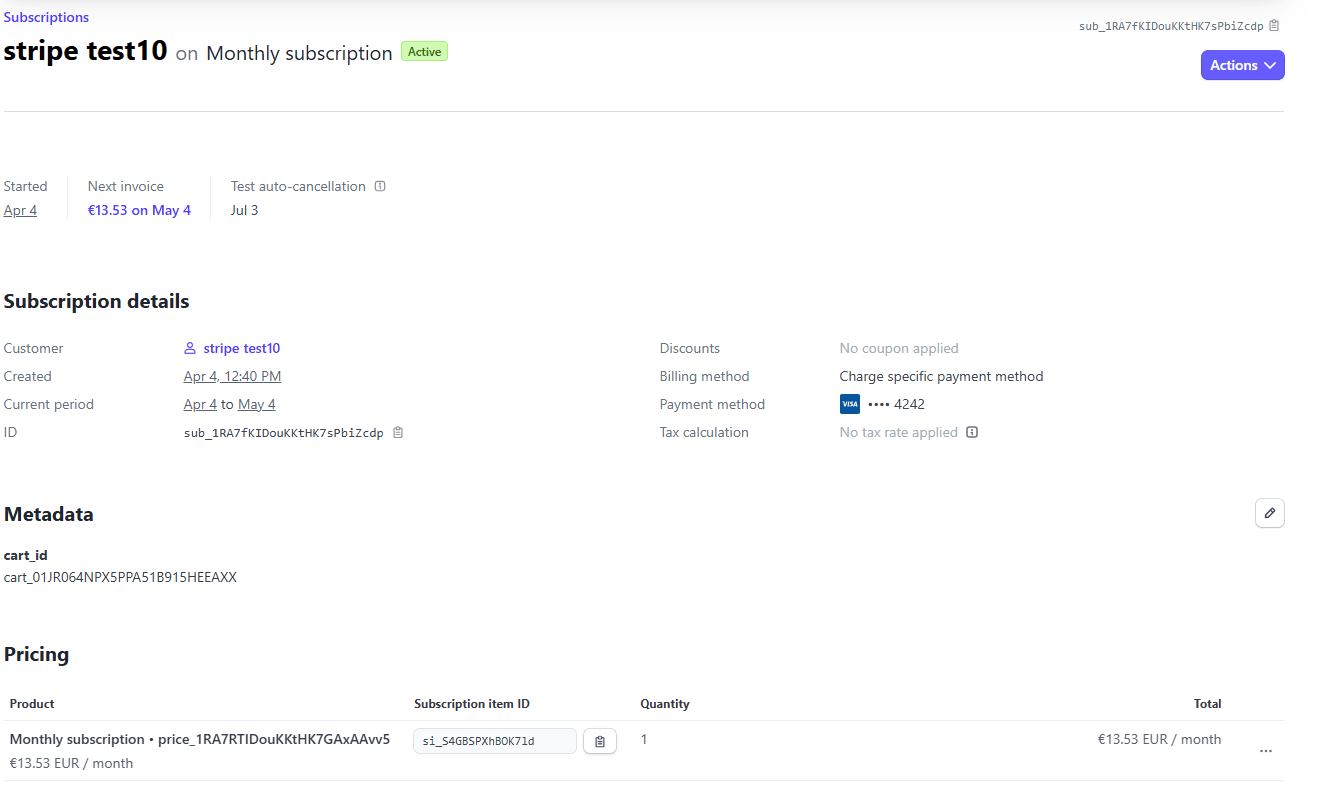Open the Subscriptions breadcrumb

tap(46, 16)
